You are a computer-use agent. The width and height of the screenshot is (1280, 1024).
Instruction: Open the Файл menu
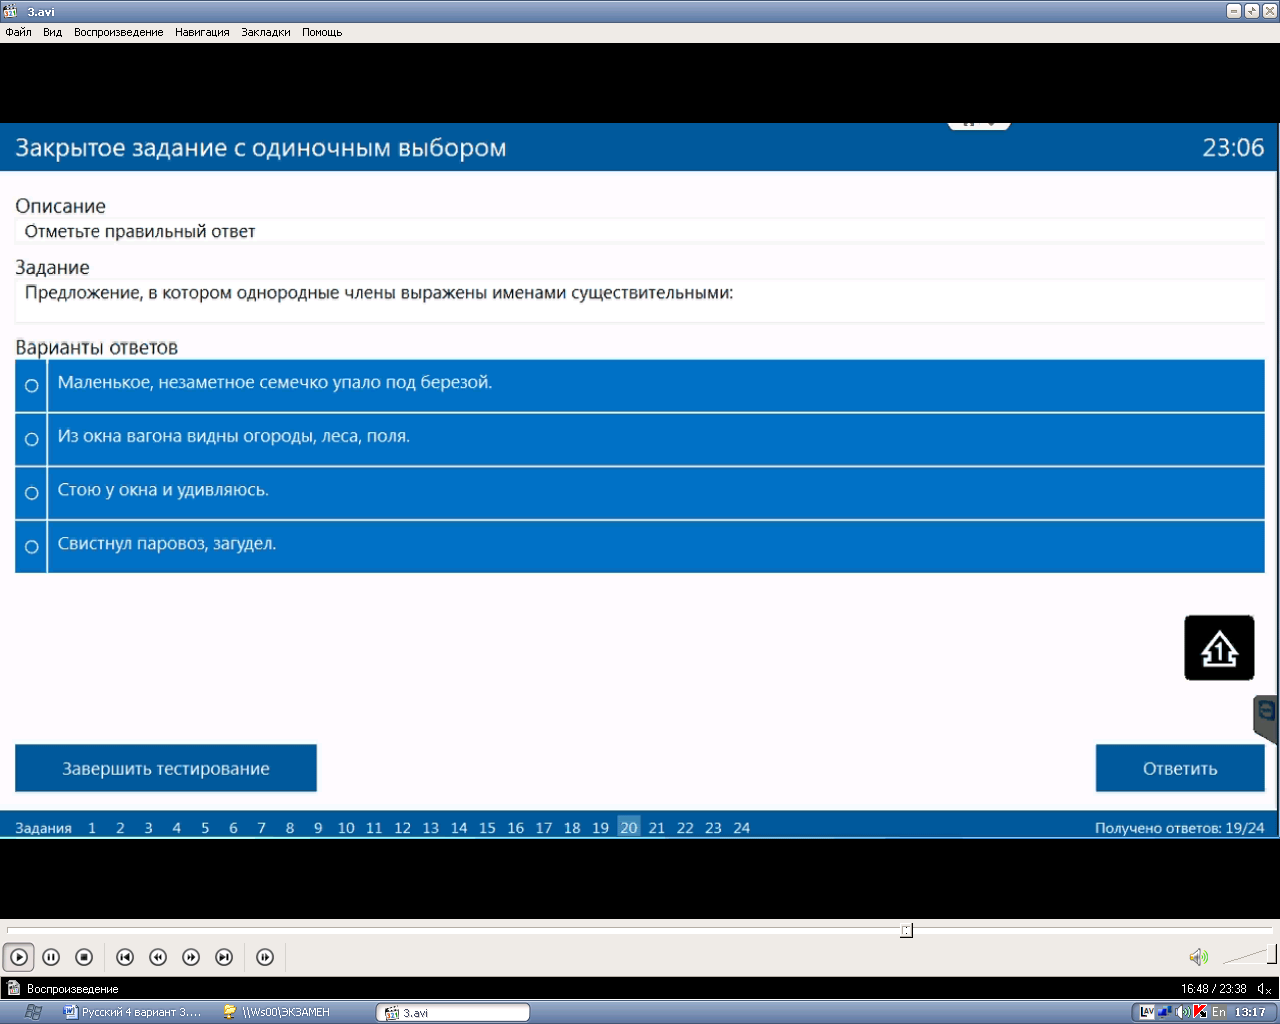coord(18,32)
